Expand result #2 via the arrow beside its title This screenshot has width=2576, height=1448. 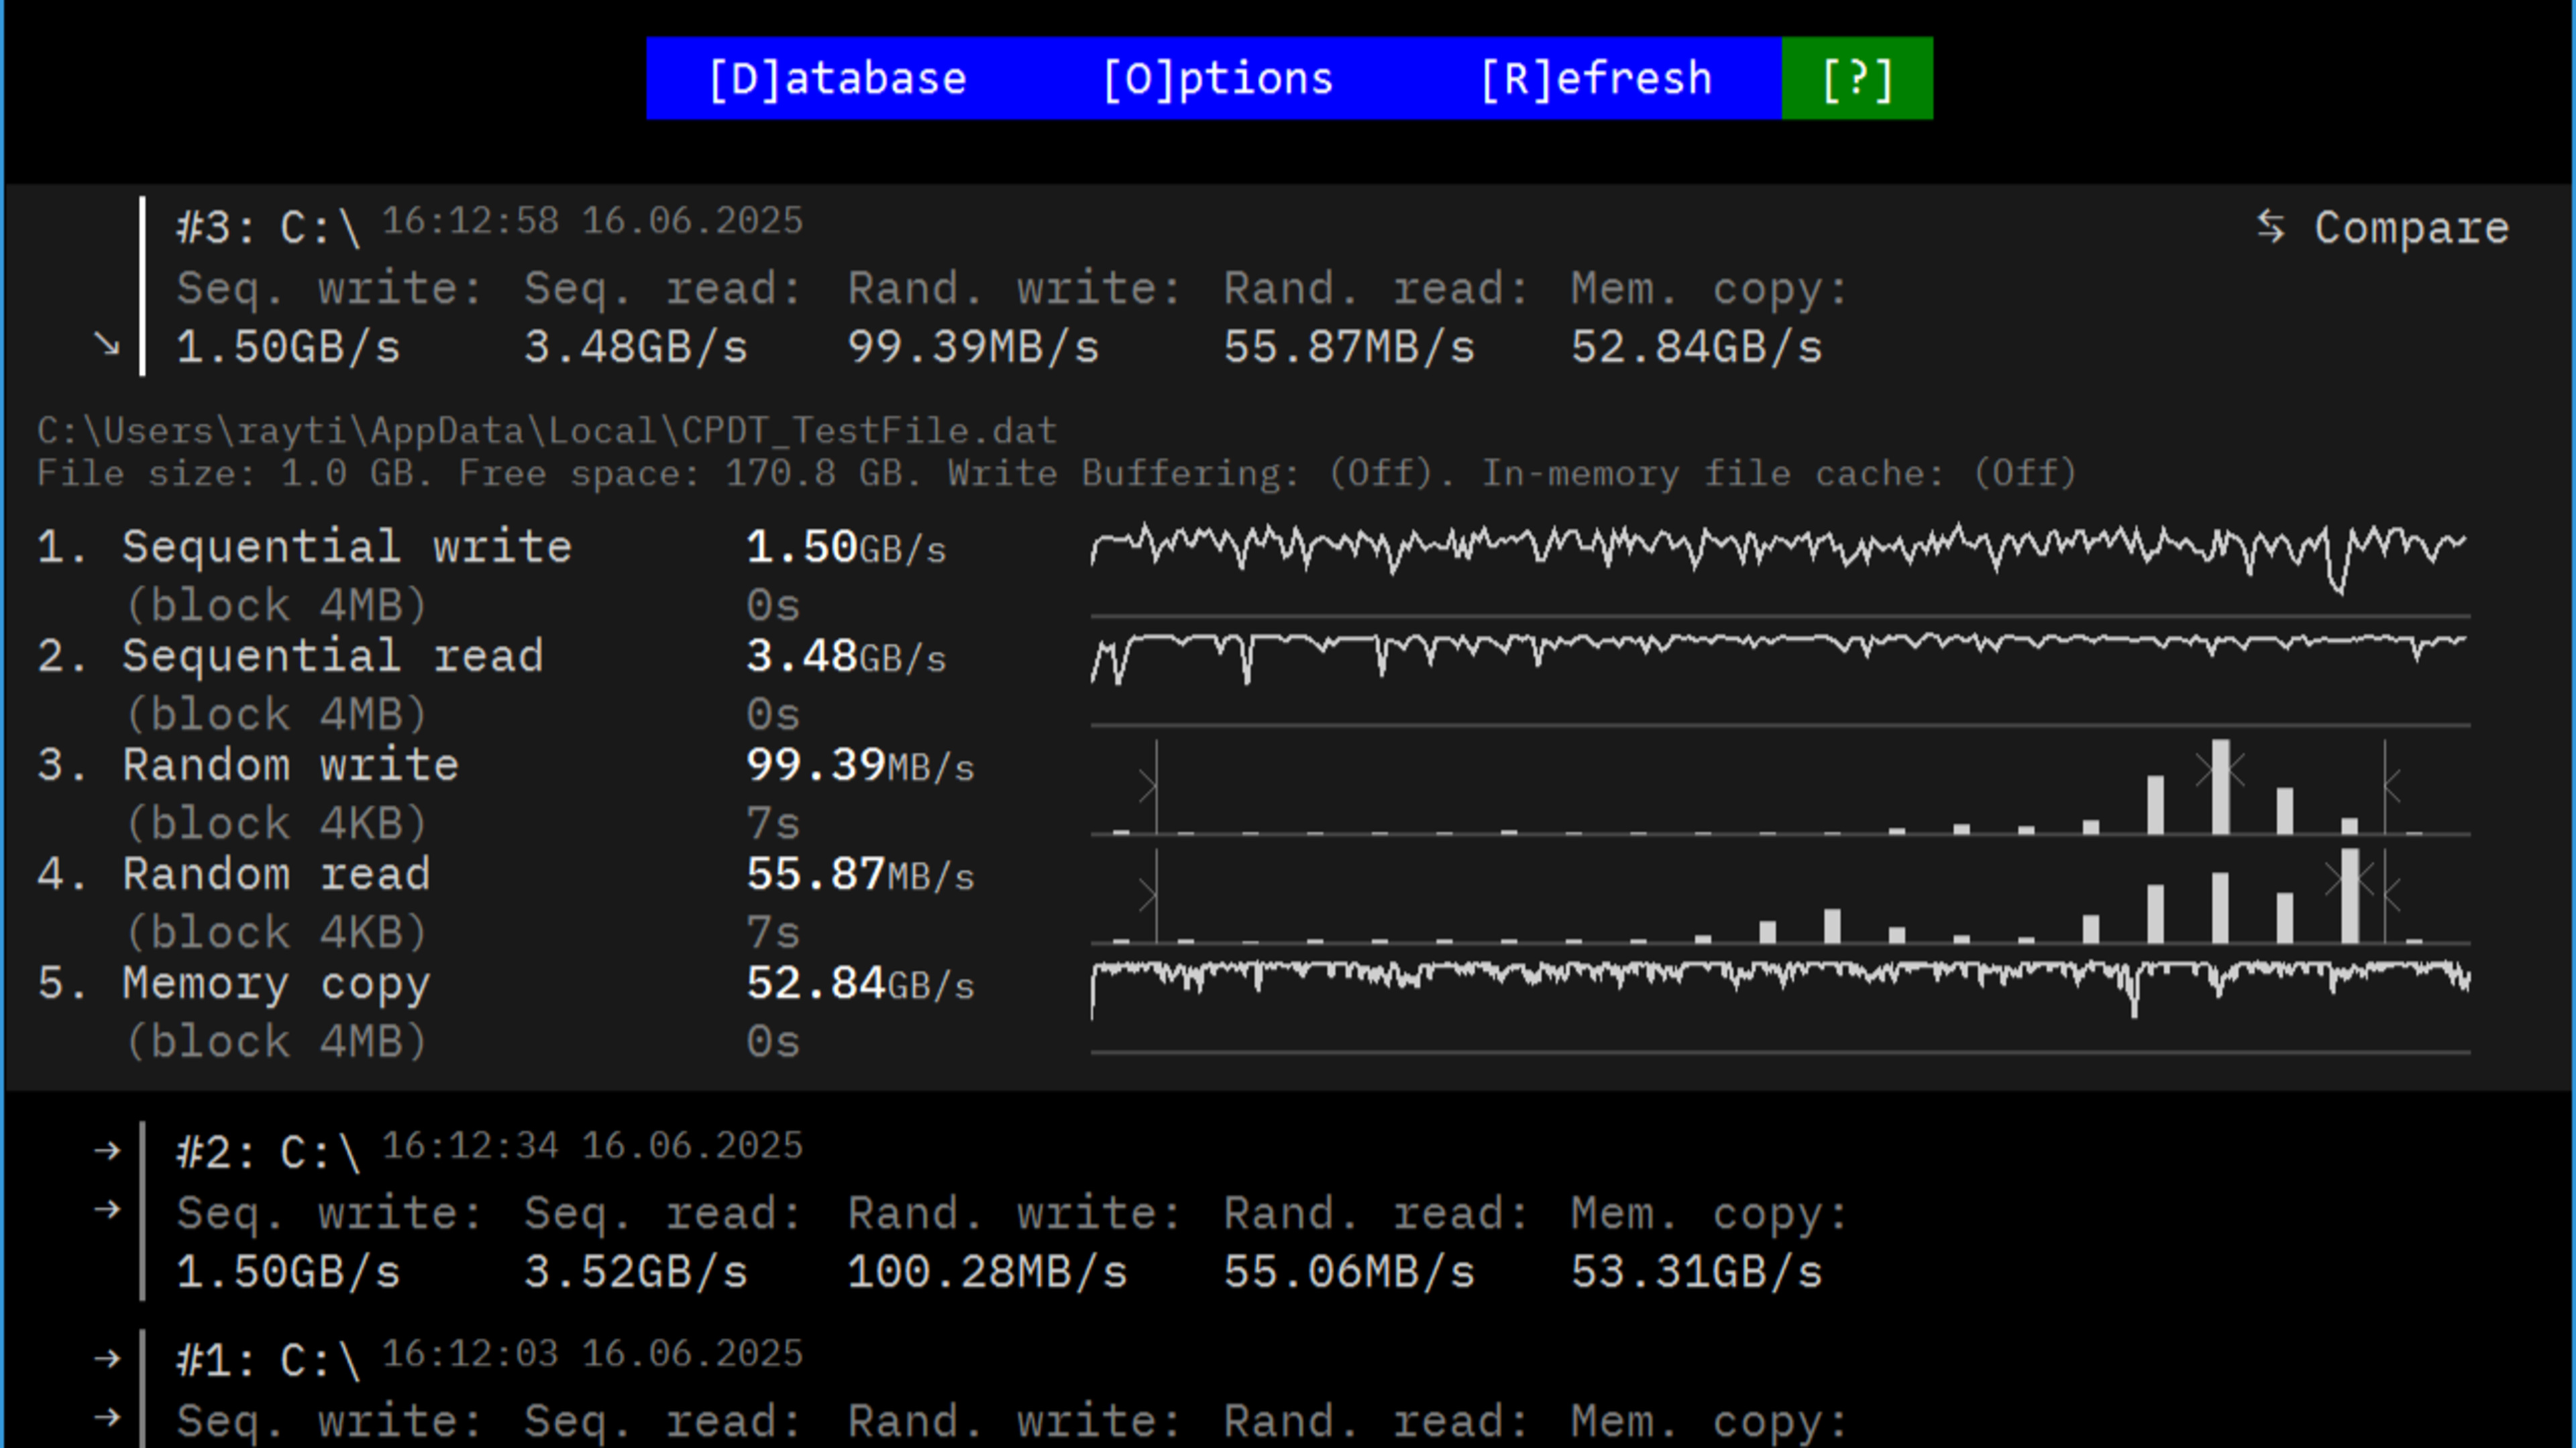click(x=107, y=1151)
